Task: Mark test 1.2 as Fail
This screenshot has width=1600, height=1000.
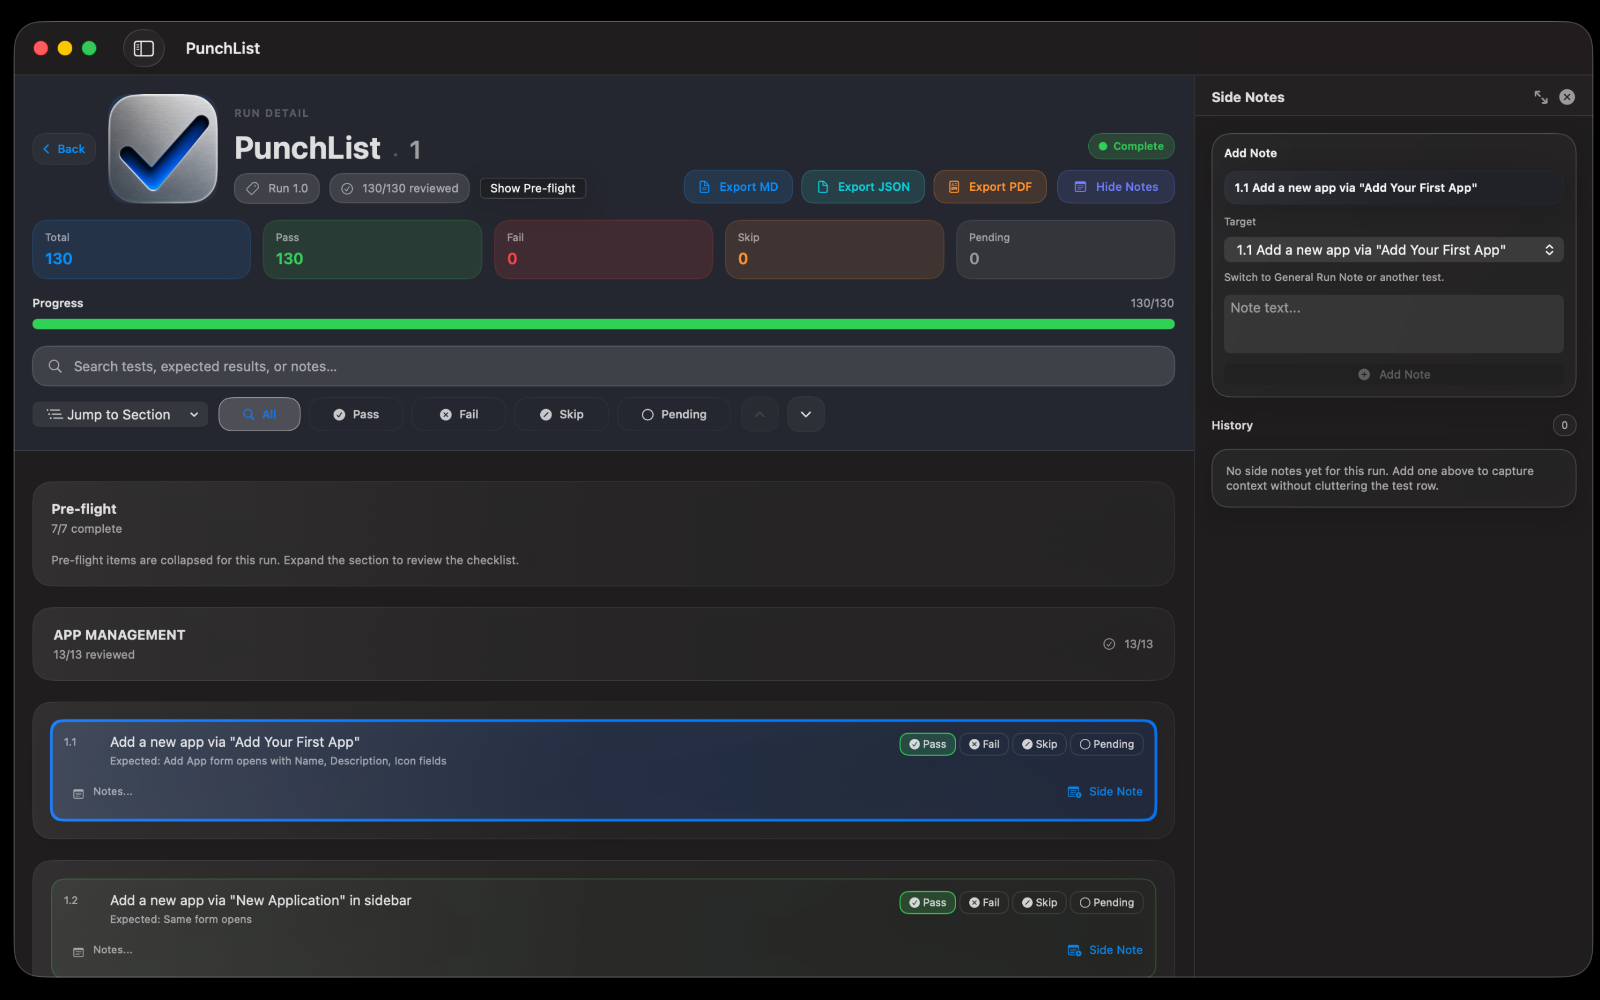Action: tap(984, 902)
